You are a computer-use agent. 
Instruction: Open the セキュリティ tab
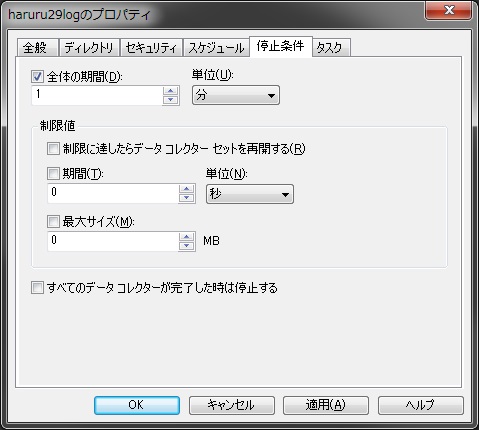pyautogui.click(x=151, y=48)
